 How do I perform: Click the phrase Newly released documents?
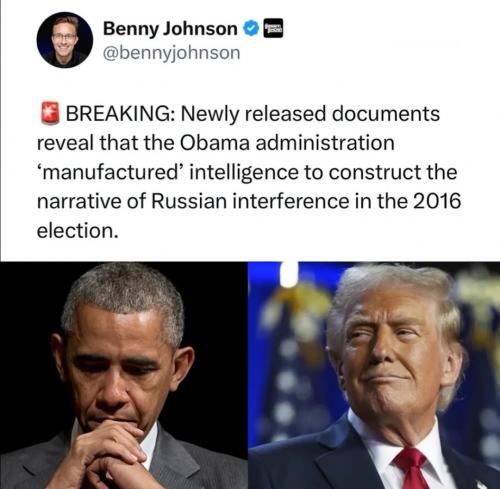pyautogui.click(x=310, y=114)
